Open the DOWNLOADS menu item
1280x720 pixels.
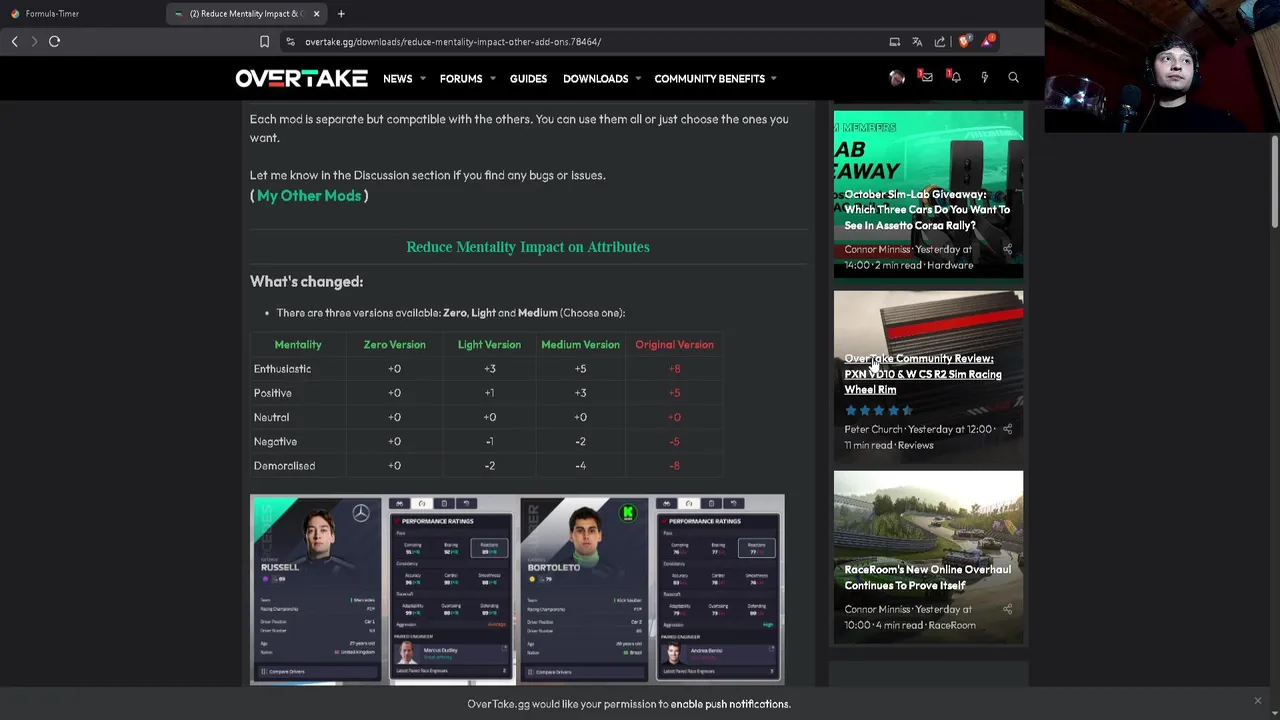pos(595,79)
